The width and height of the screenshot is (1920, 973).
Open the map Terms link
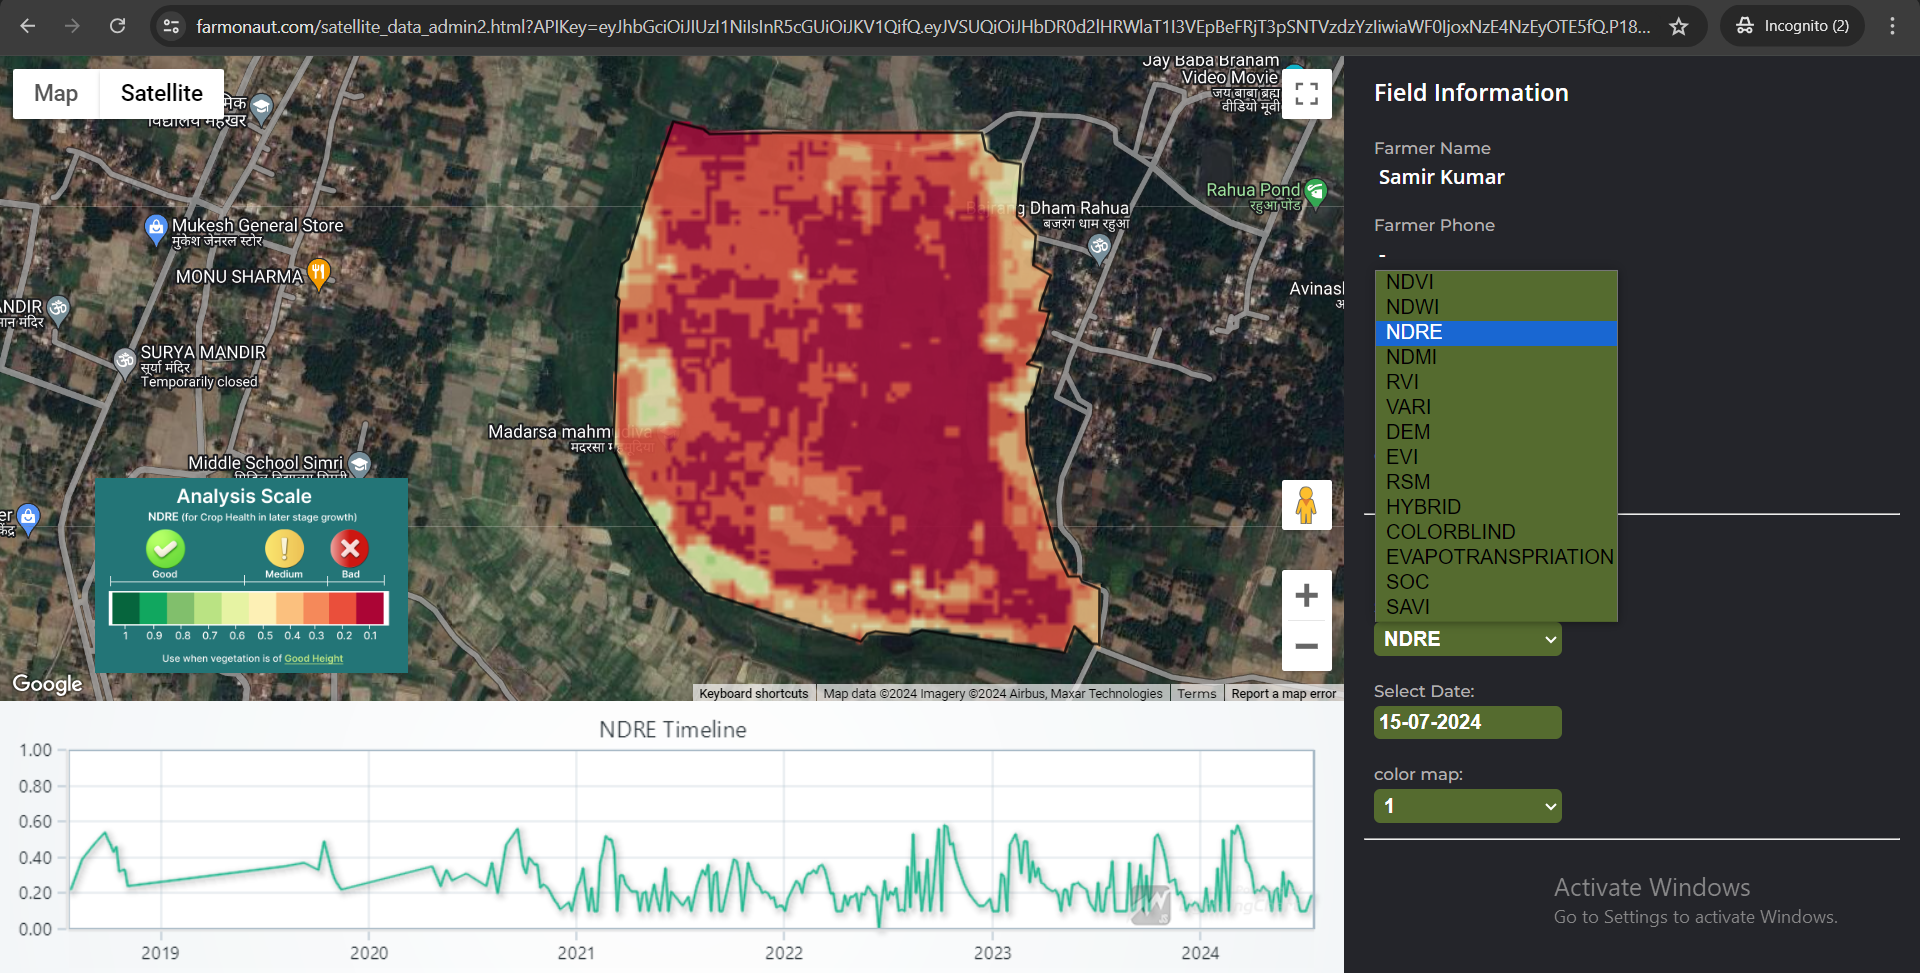tap(1197, 693)
